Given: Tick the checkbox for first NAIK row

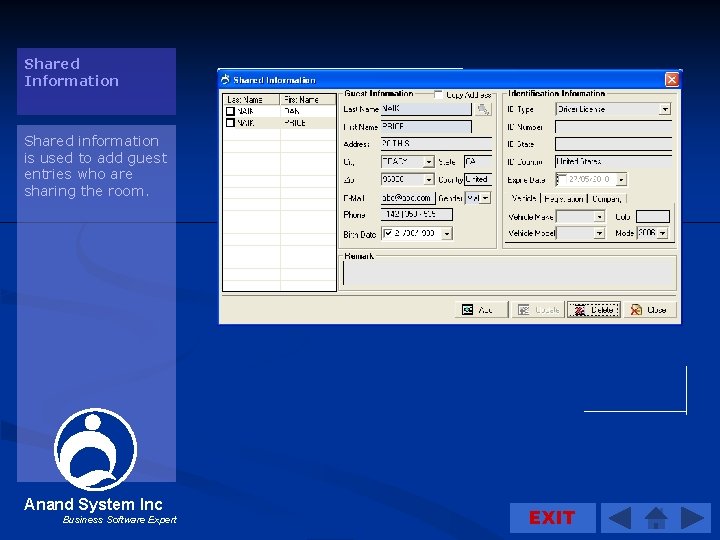Looking at the screenshot, I should pyautogui.click(x=230, y=111).
